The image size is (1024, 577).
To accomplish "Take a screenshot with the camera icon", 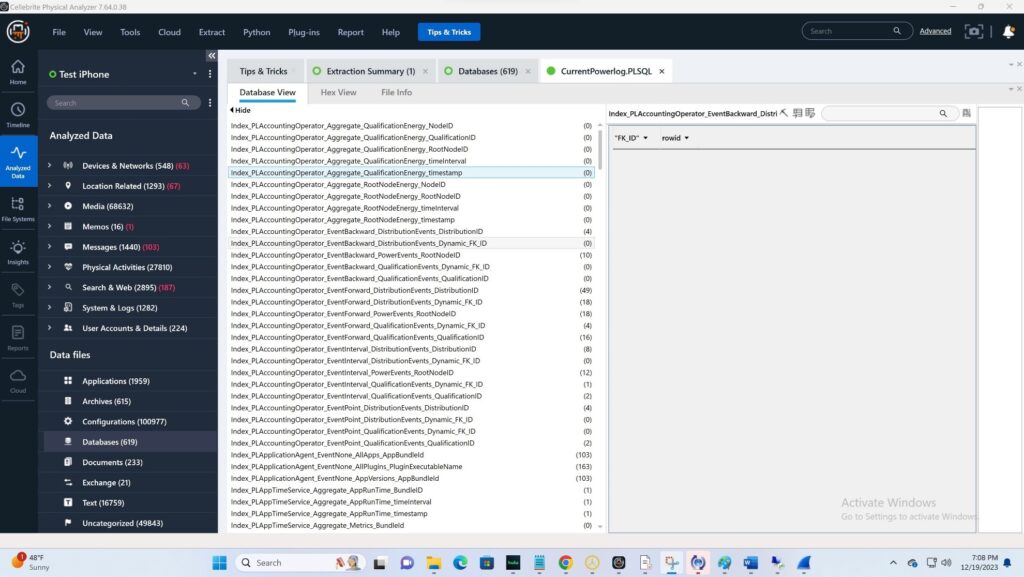I will [973, 31].
